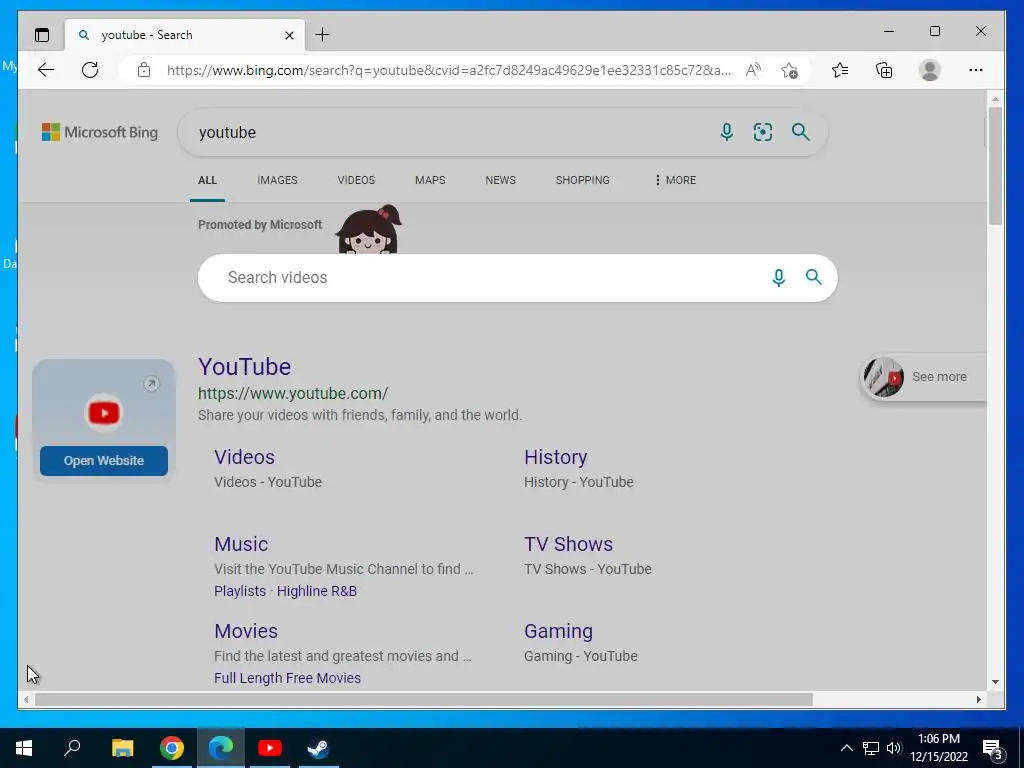This screenshot has width=1024, height=768.
Task: Open File Explorer from taskbar
Action: coord(122,748)
